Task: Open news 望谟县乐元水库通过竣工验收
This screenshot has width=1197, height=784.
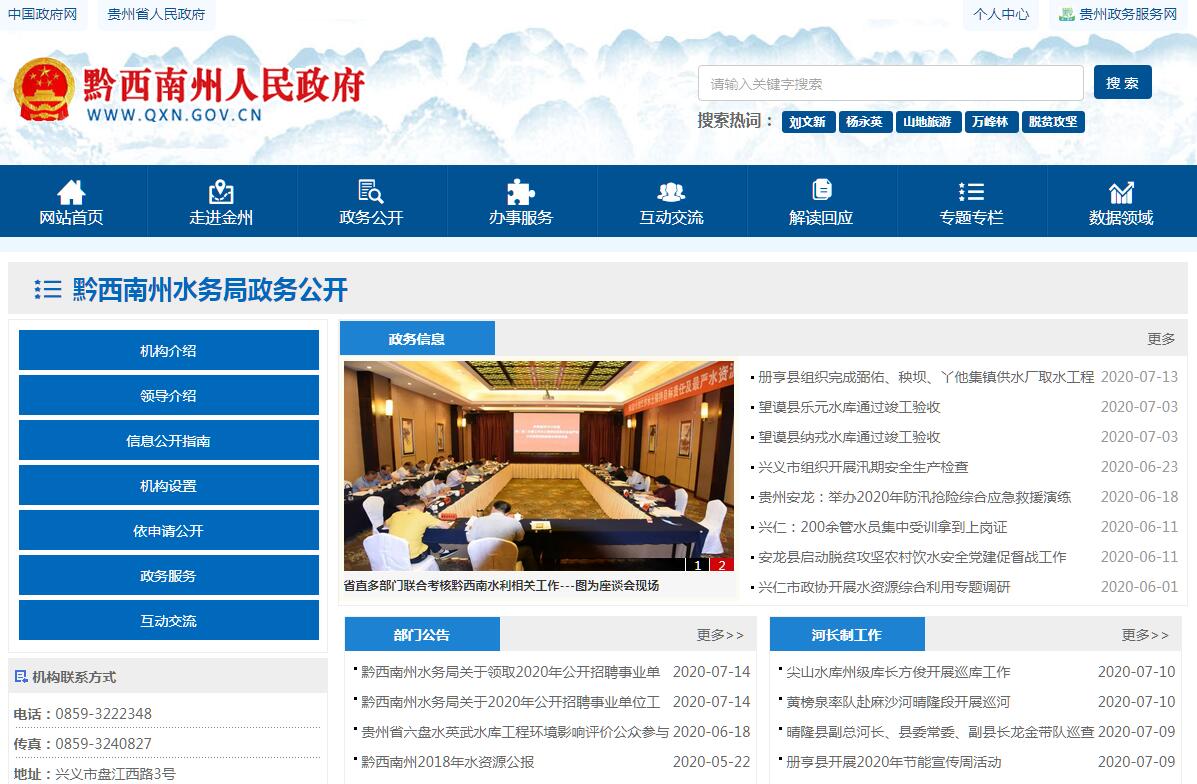Action: (849, 407)
